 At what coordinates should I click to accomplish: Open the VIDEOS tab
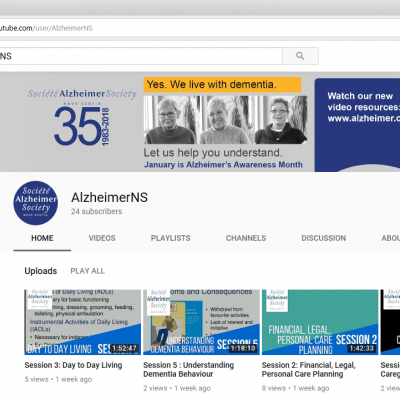coord(102,238)
